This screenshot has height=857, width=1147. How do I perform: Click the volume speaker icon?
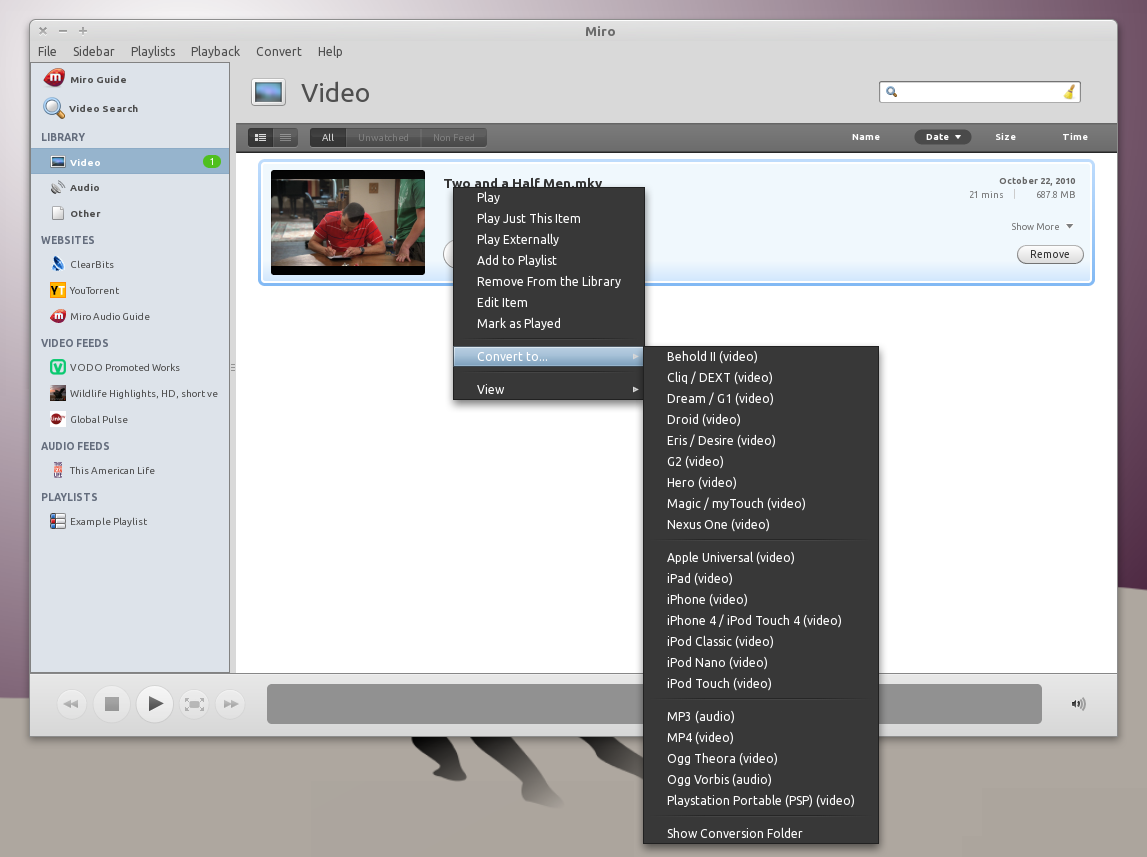click(1078, 703)
